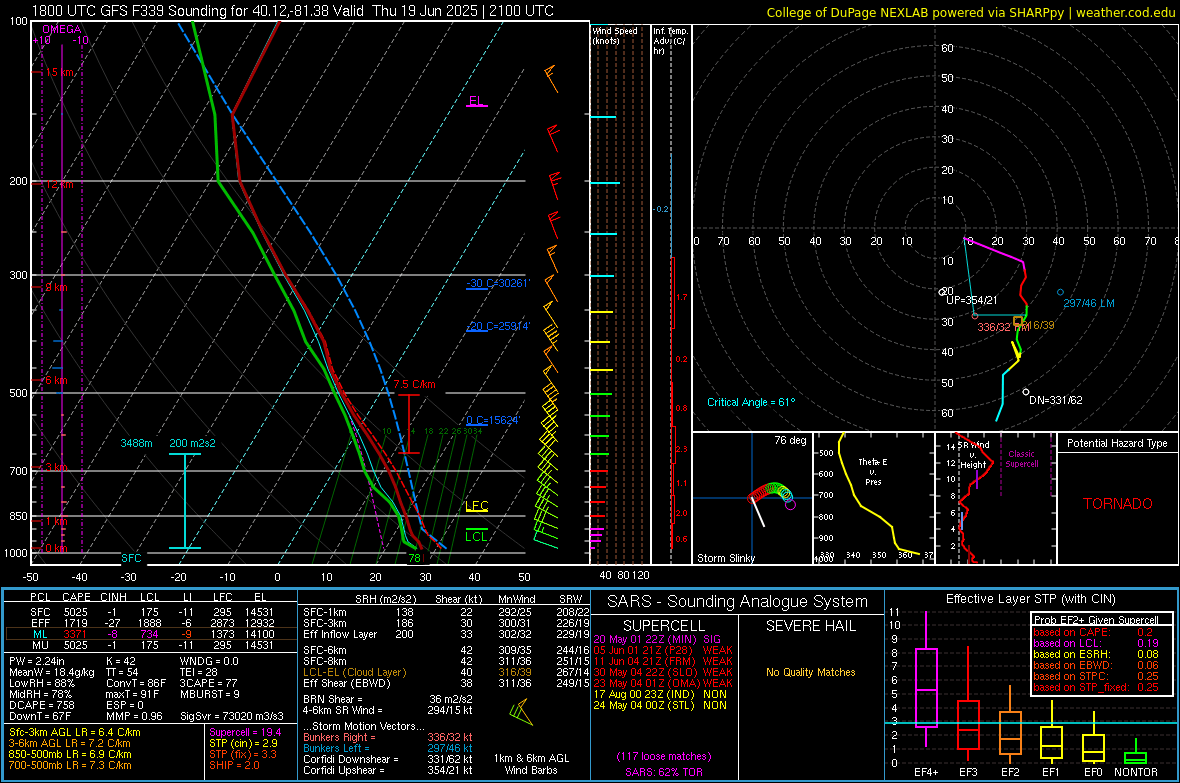
Task: Click the Wind Speed (knots) panel header
Action: coord(615,35)
